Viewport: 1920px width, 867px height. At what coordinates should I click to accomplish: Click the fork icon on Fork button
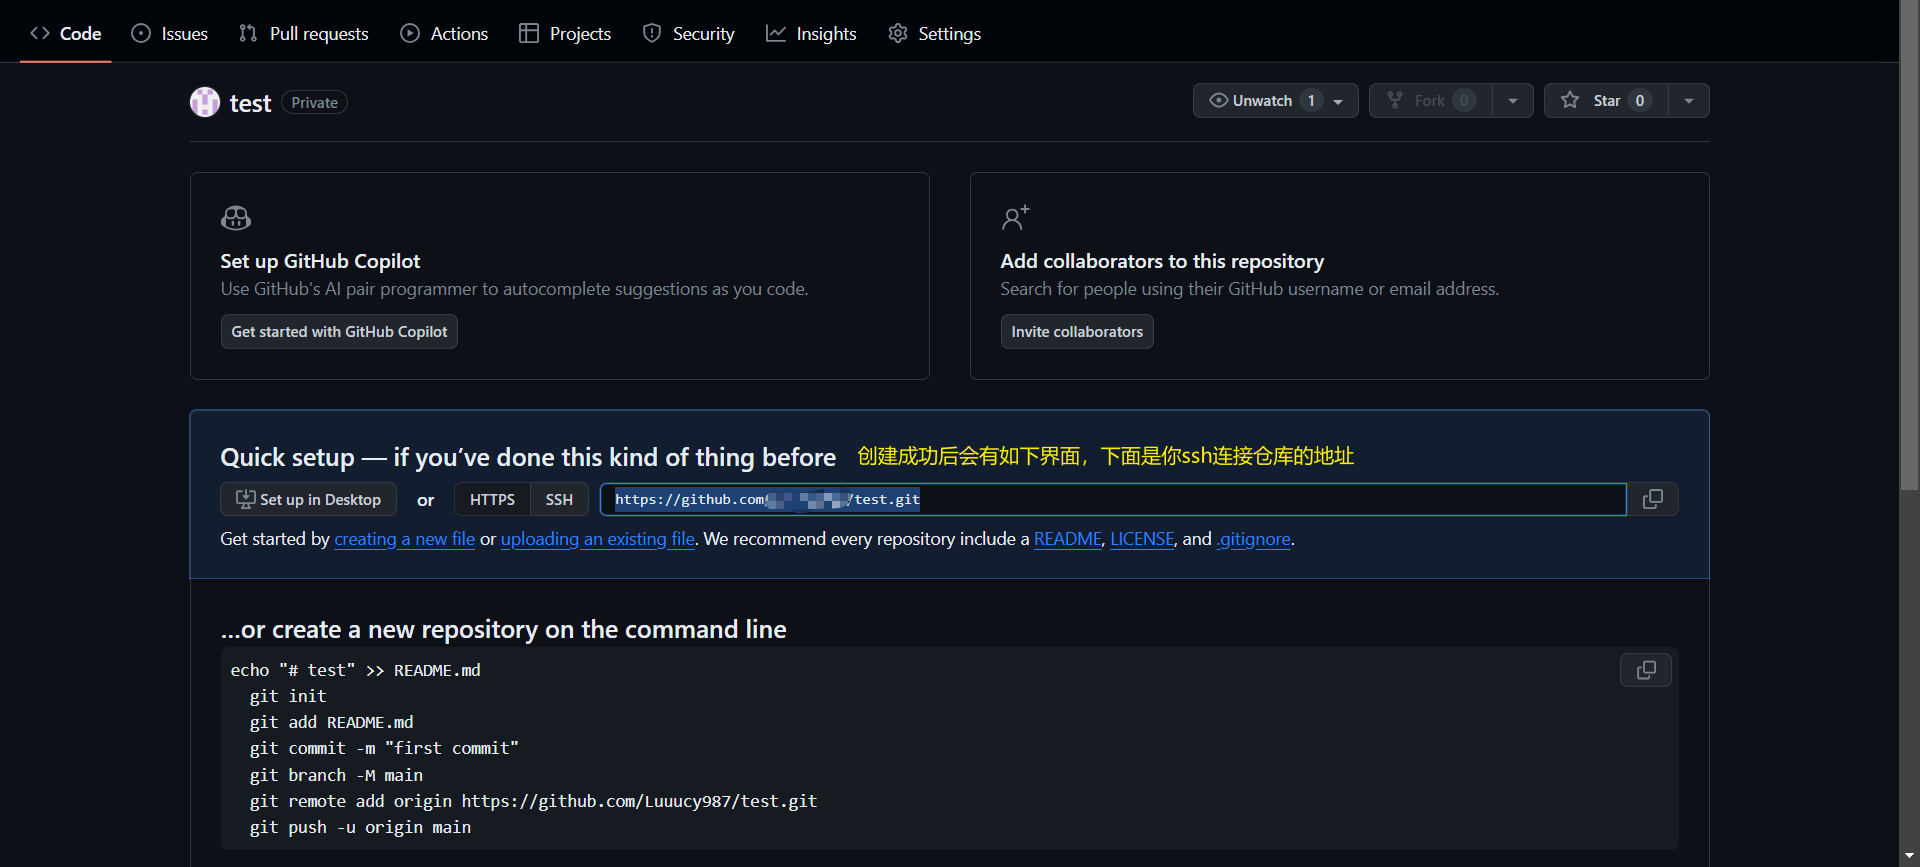pos(1395,100)
